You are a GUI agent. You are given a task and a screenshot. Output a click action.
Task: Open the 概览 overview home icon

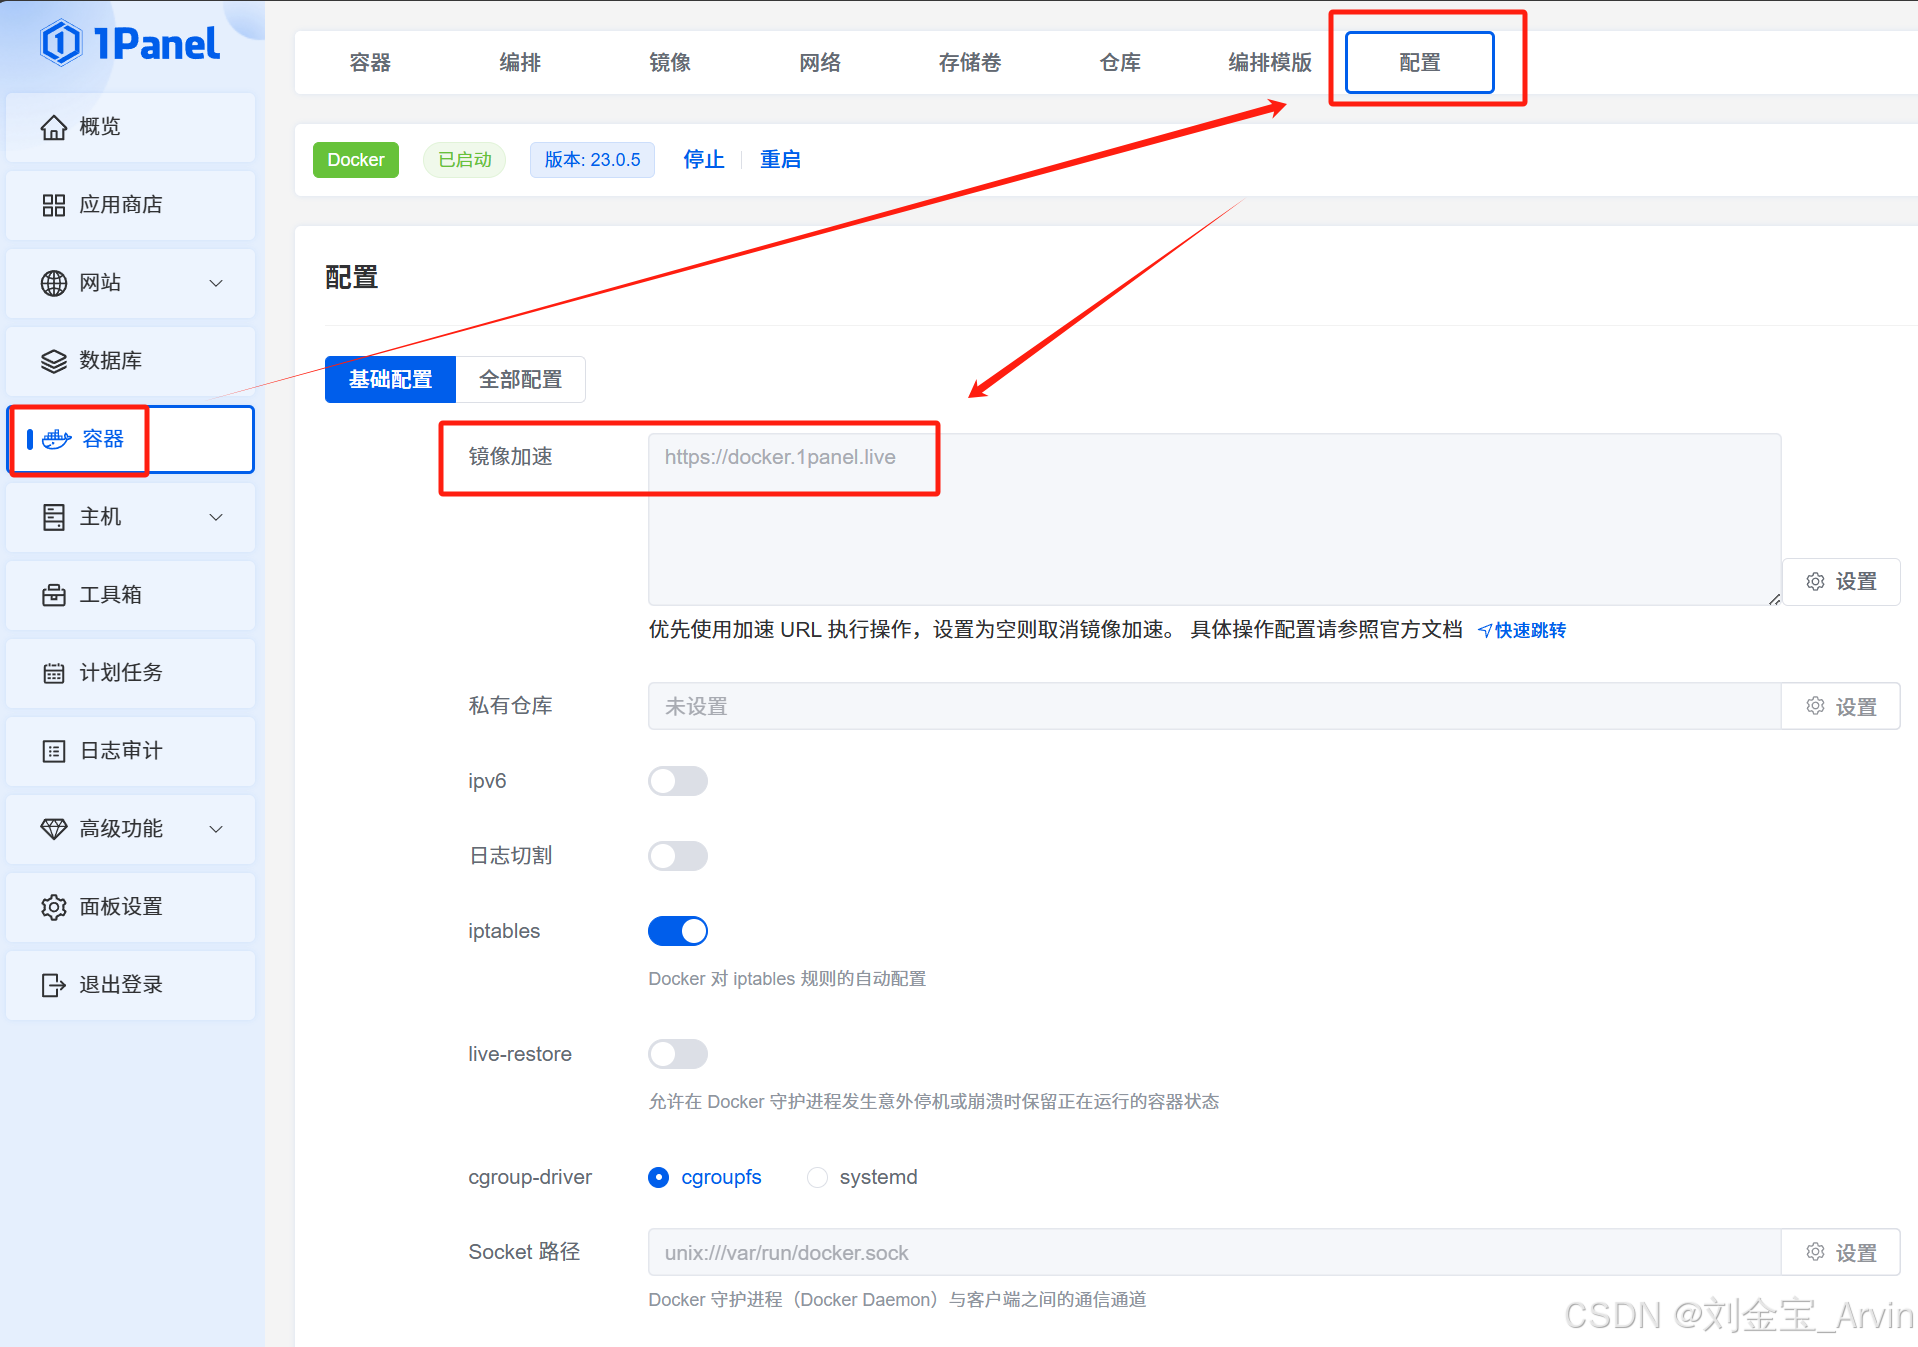coord(54,127)
